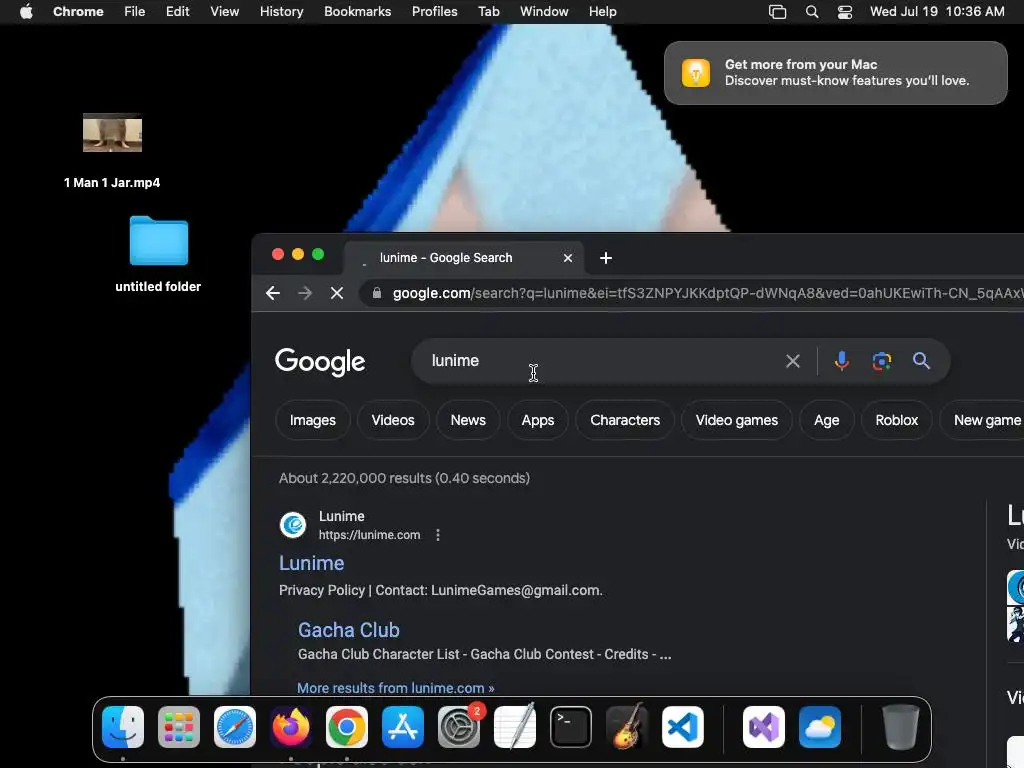This screenshot has width=1024, height=768.
Task: Open the History menu
Action: point(281,12)
